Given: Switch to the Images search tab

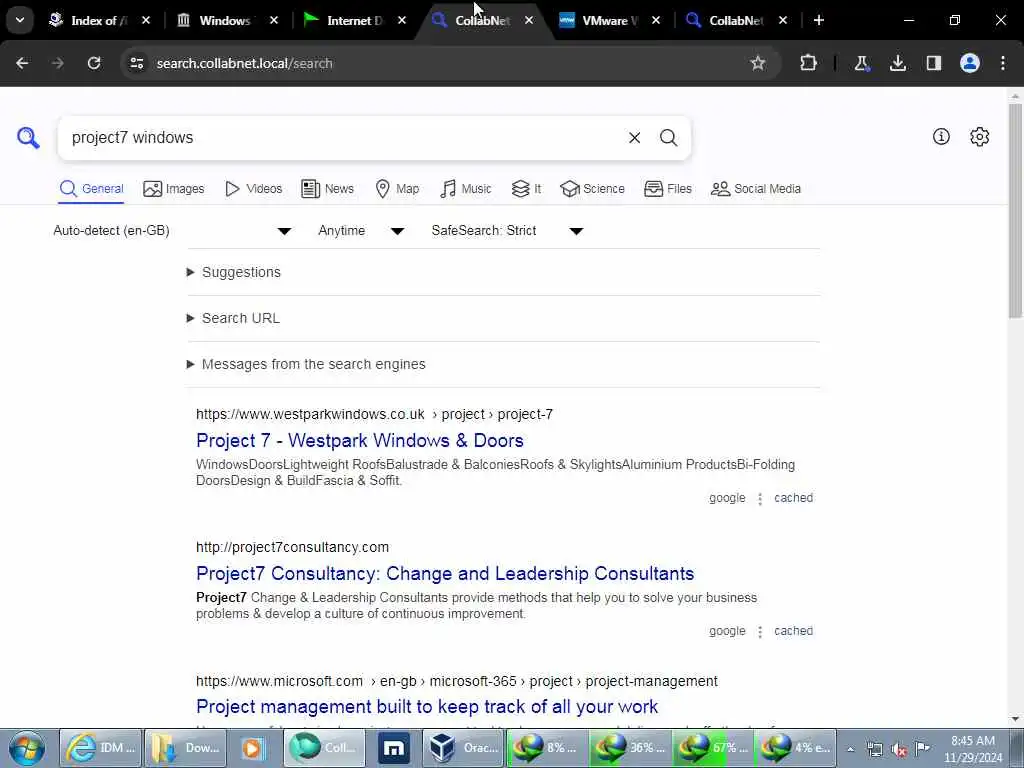Looking at the screenshot, I should tap(174, 189).
